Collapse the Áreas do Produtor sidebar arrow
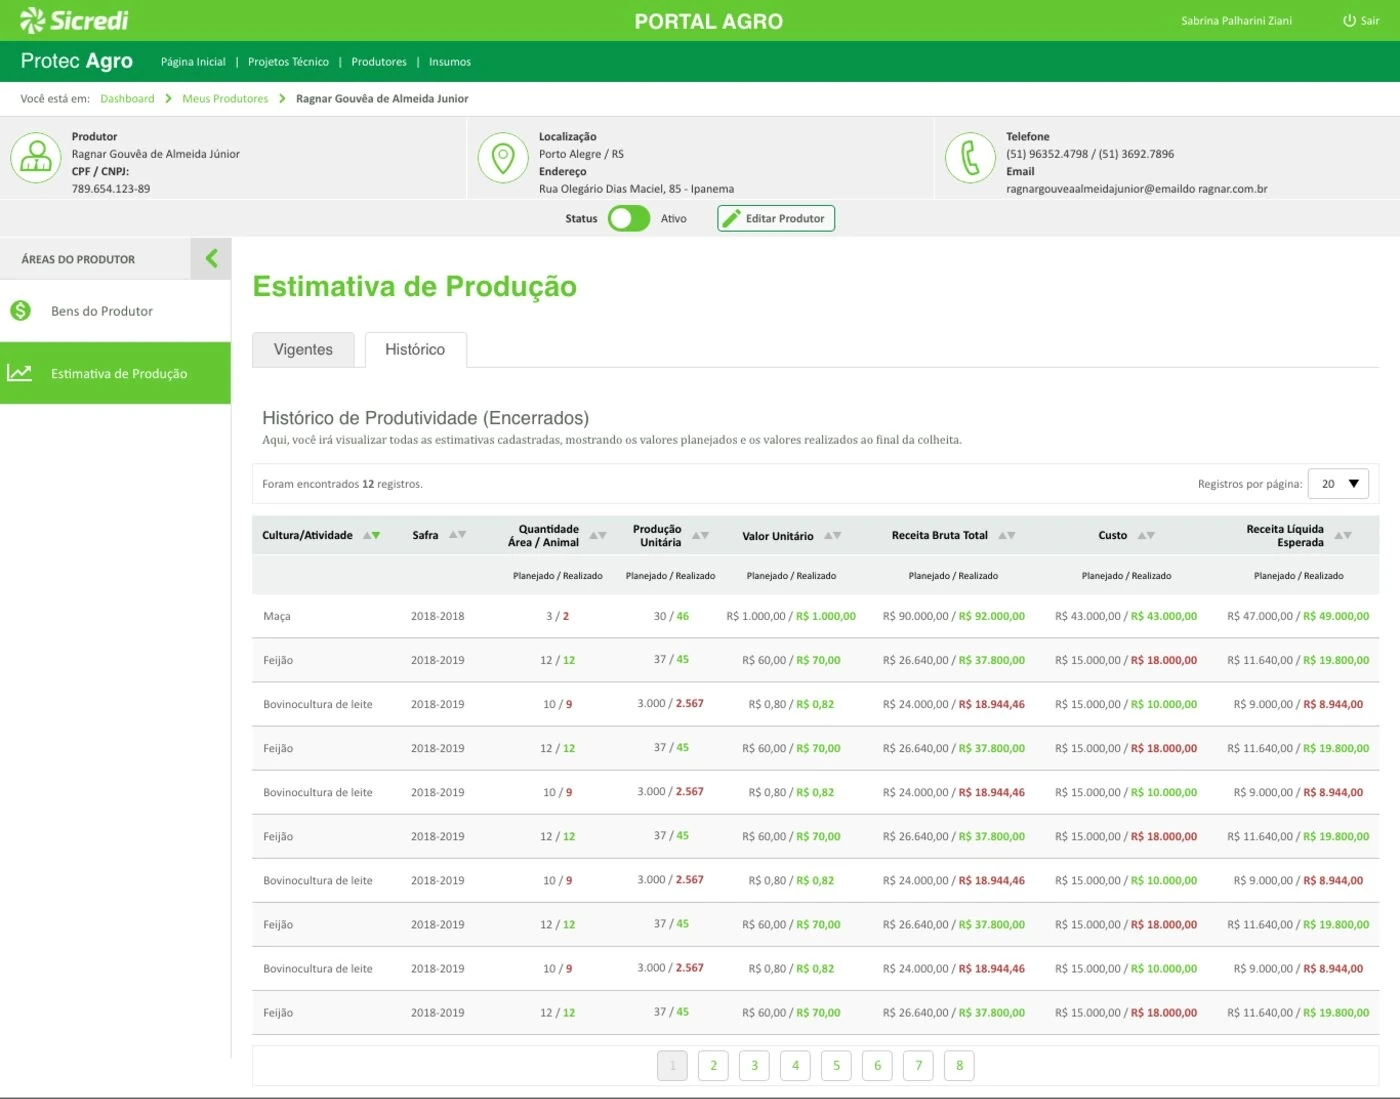The image size is (1400, 1099). tap(211, 259)
